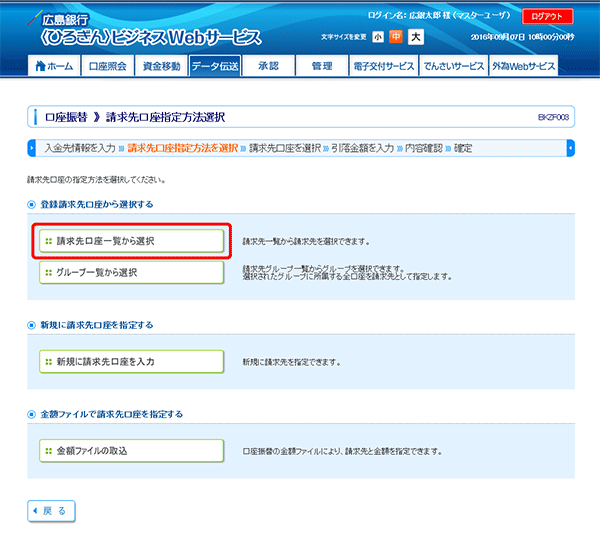Screen dimensions: 600x552
Task: Click グループ一覧から選択 button
Action: tap(131, 272)
